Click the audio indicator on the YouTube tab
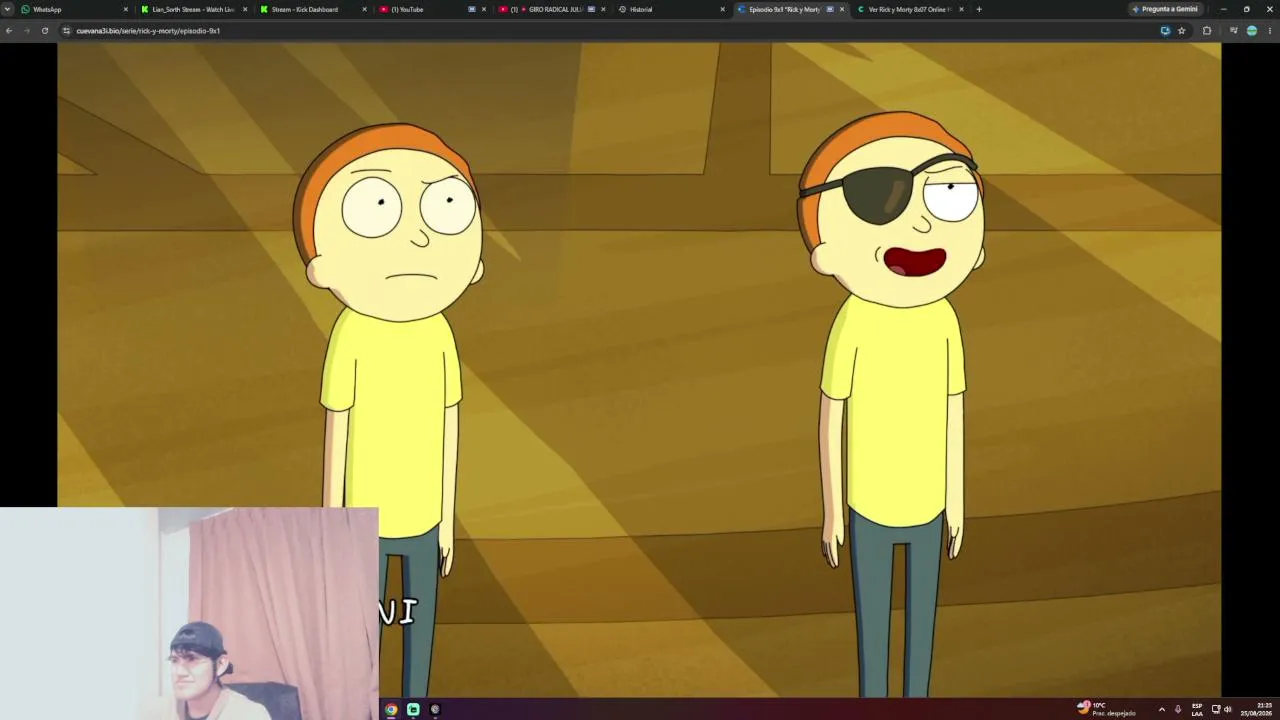Screen dimensions: 1280x720 pyautogui.click(x=472, y=9)
